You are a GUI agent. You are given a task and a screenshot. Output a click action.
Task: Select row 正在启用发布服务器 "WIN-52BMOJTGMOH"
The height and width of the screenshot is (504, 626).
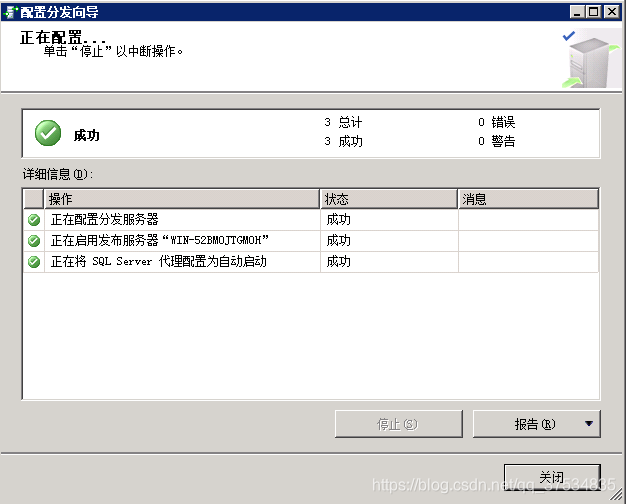point(311,241)
